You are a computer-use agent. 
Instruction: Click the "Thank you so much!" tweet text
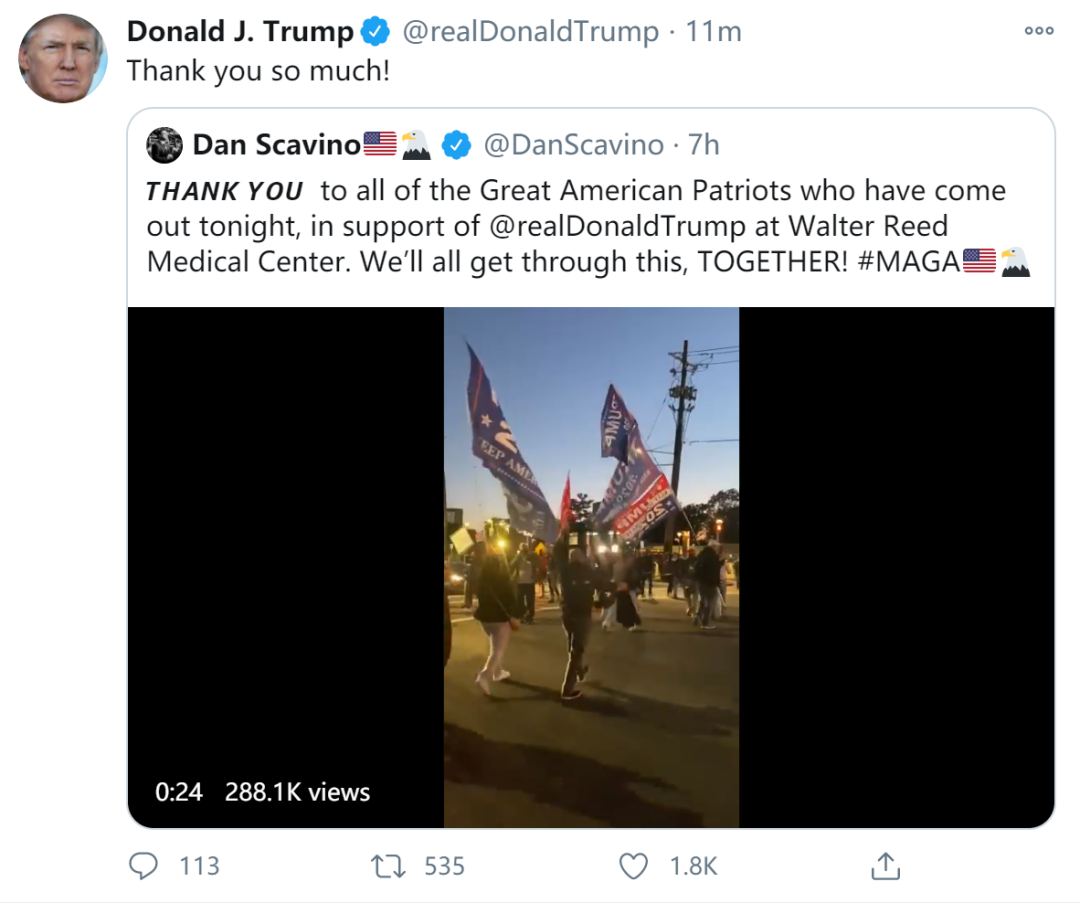coord(258,71)
